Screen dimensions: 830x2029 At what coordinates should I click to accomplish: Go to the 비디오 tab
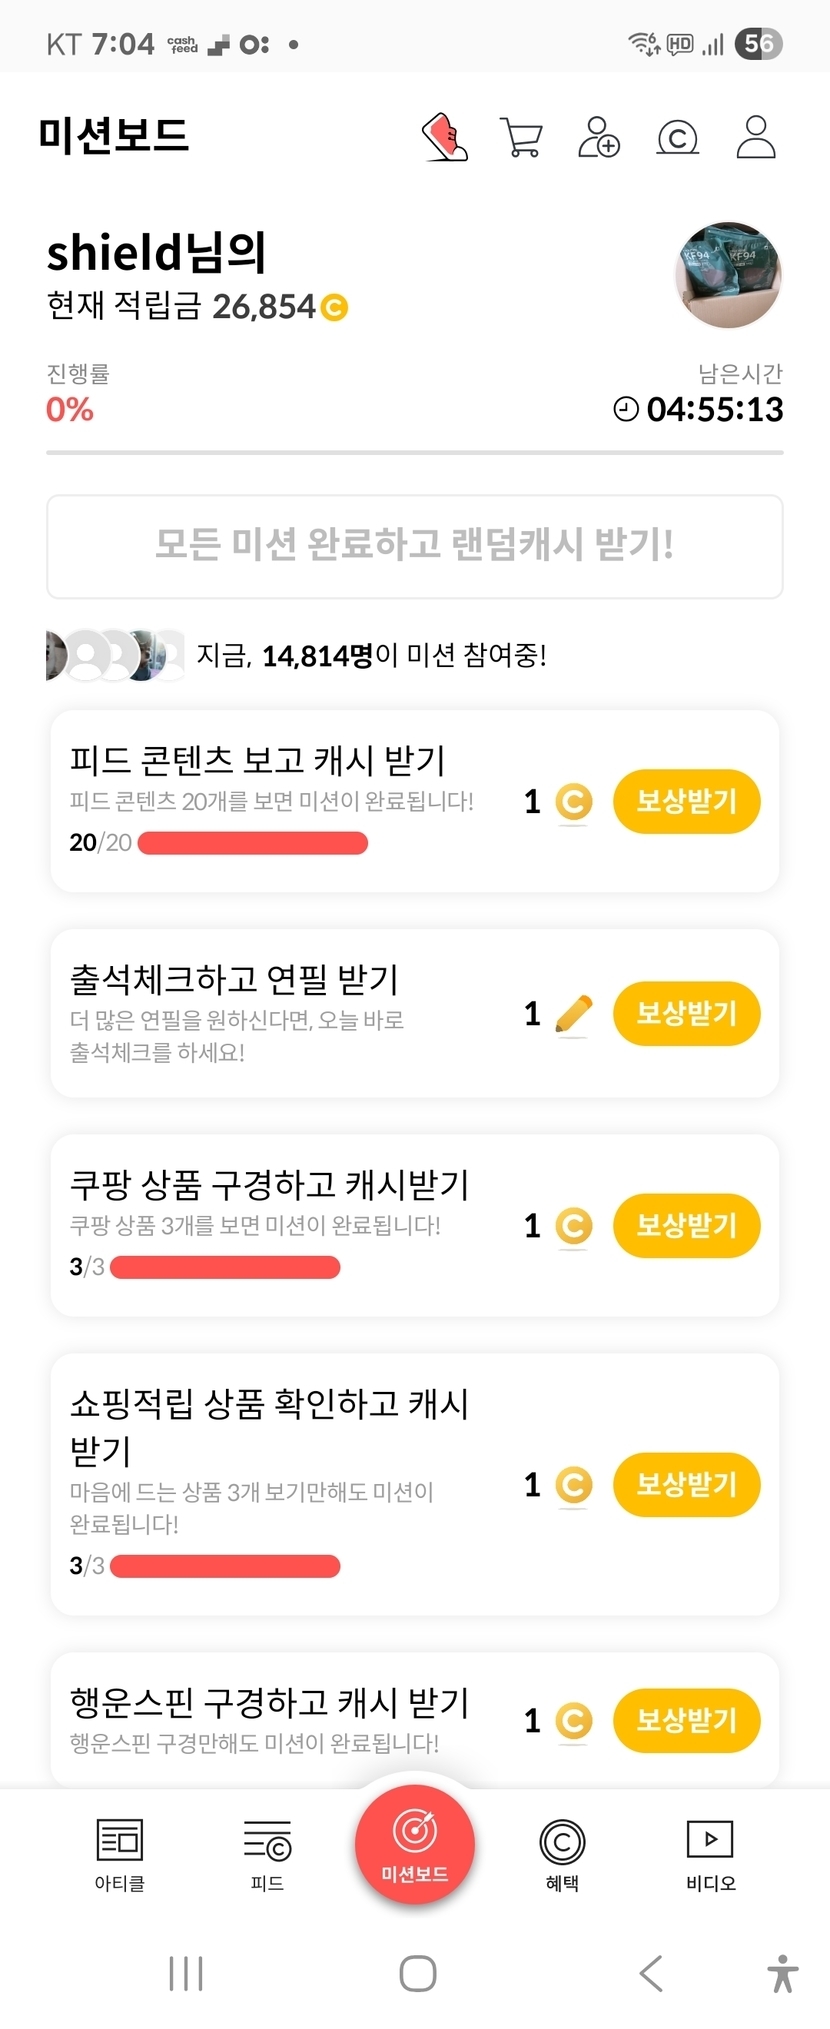(x=710, y=1854)
